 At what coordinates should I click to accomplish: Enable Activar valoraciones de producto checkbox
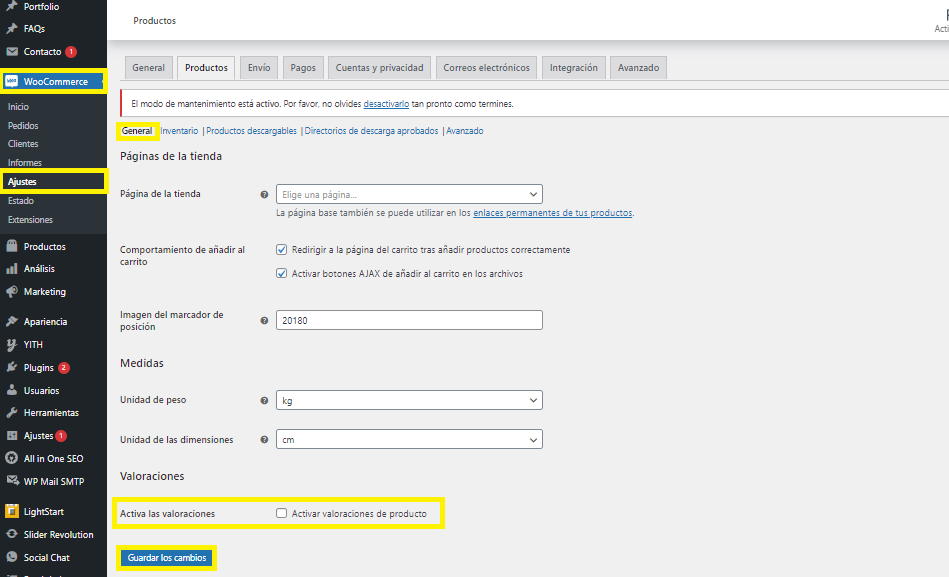(282, 514)
